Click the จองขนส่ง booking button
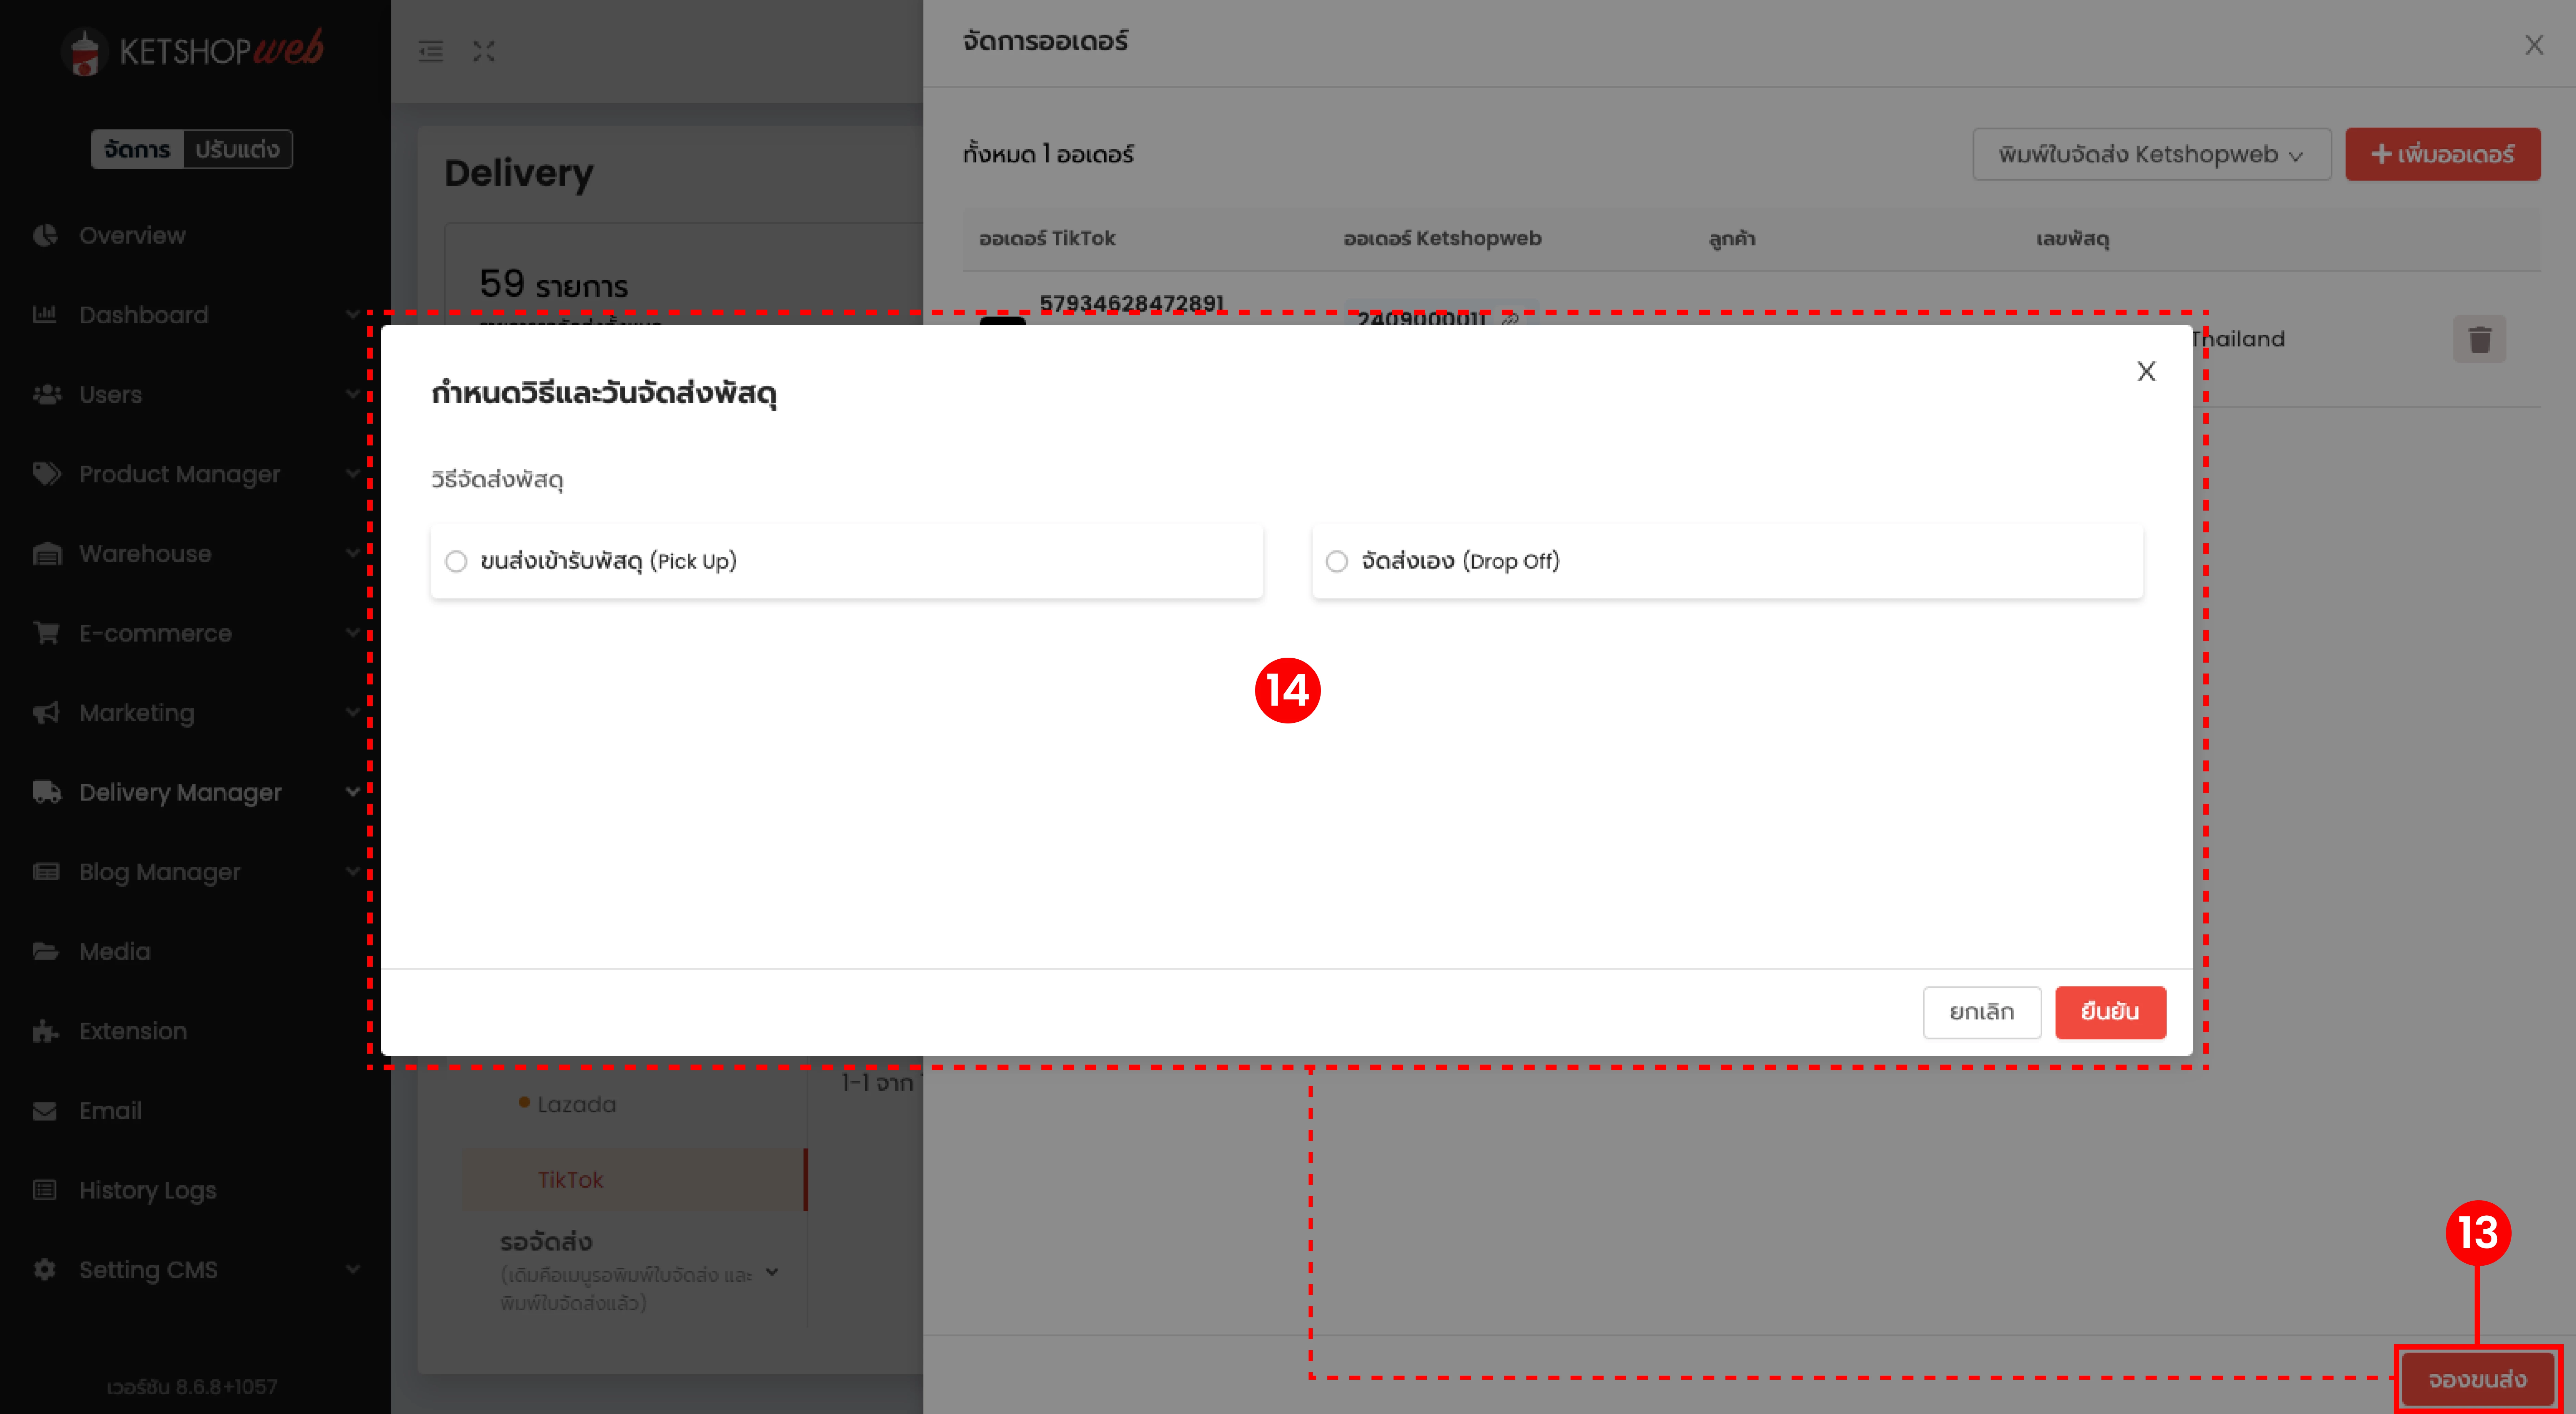Image resolution: width=2576 pixels, height=1414 pixels. [x=2478, y=1380]
